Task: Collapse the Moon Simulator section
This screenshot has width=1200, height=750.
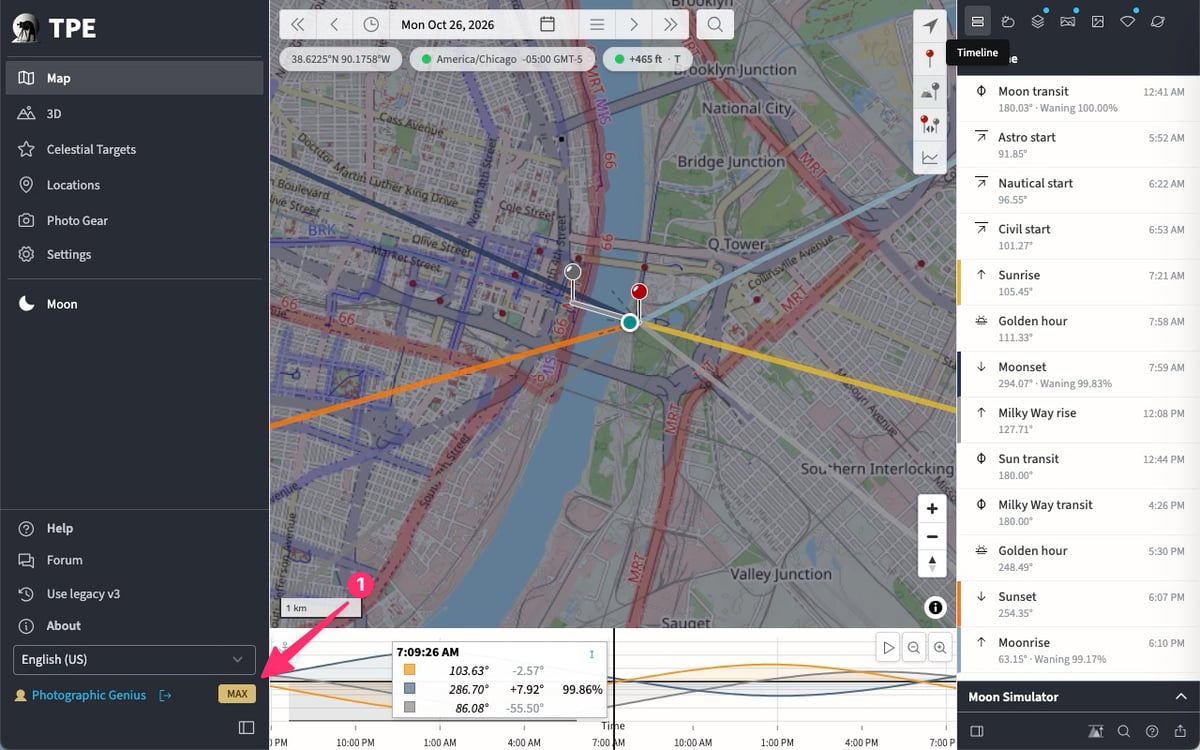Action: tap(1181, 697)
